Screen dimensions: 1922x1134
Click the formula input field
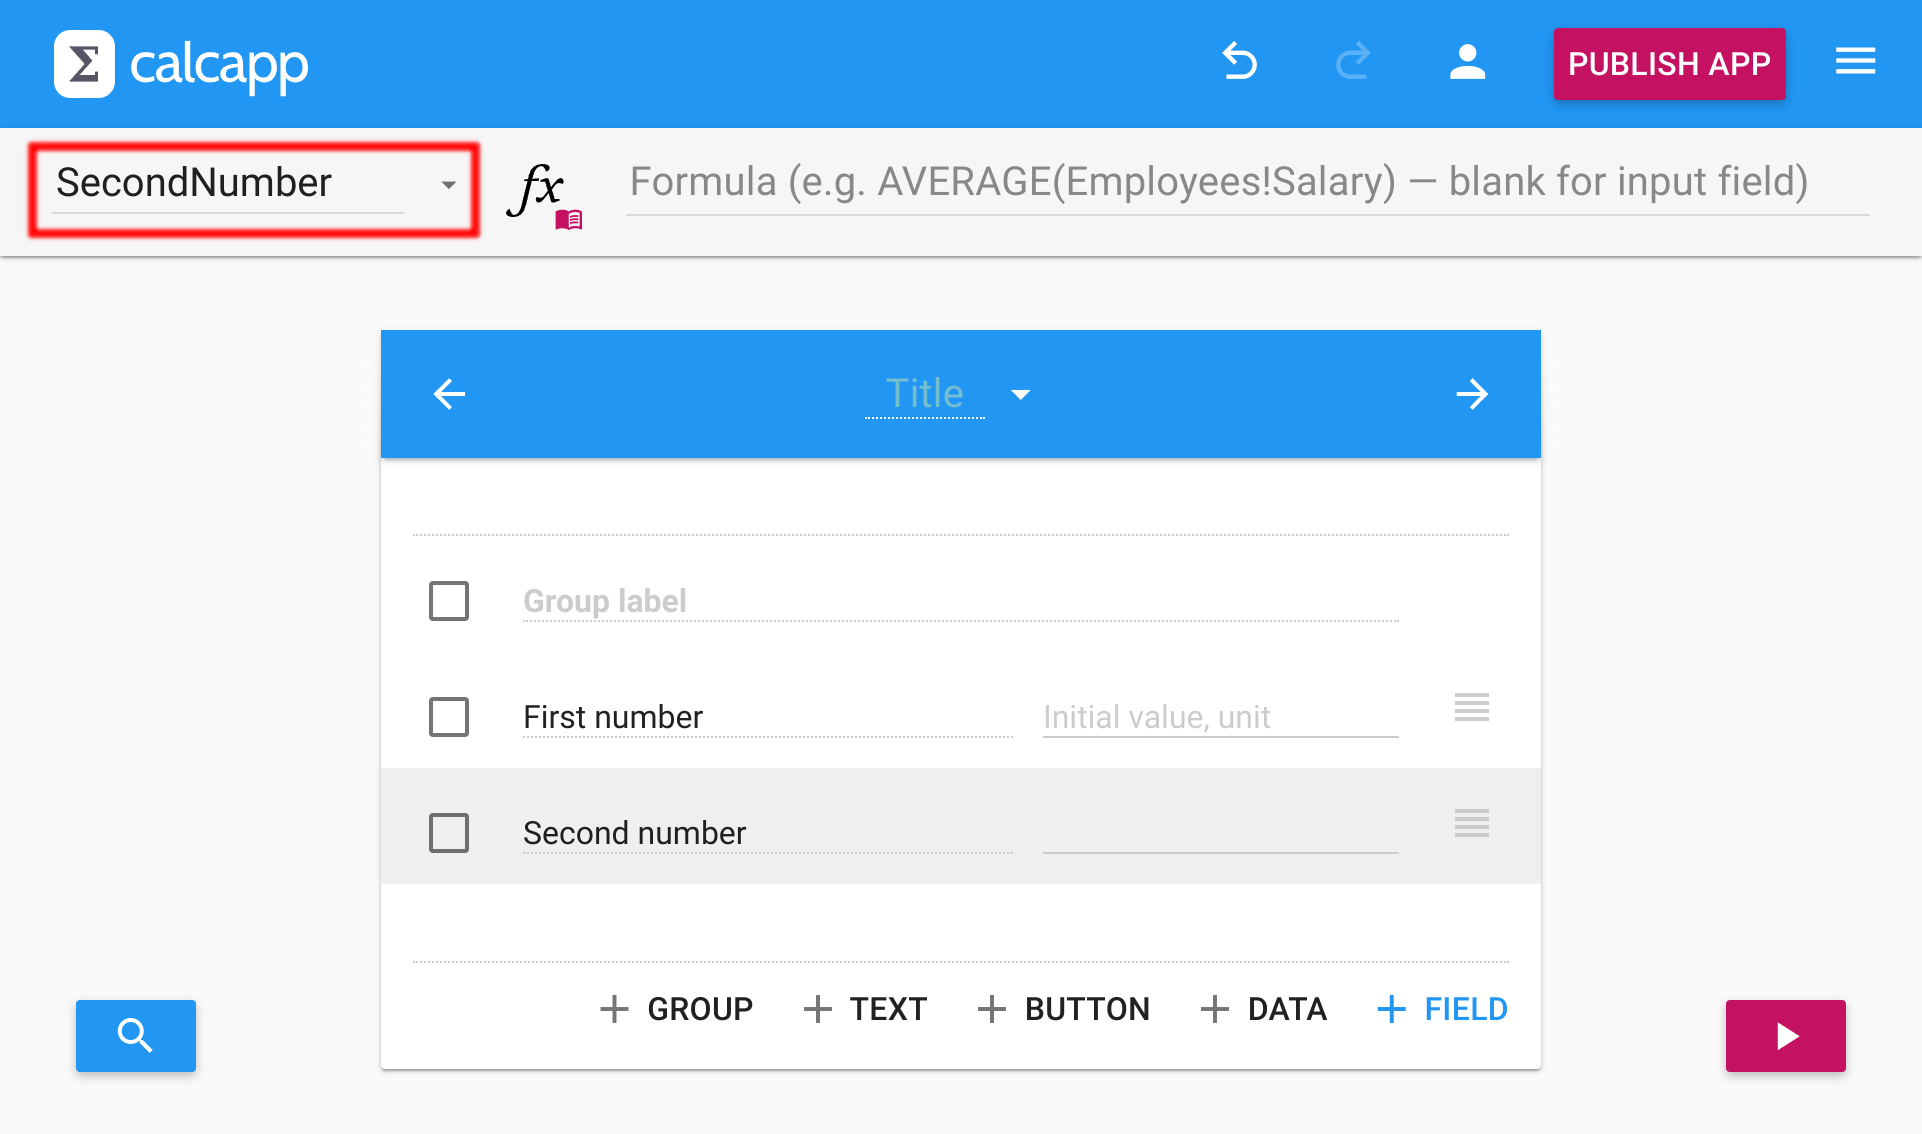1246,183
